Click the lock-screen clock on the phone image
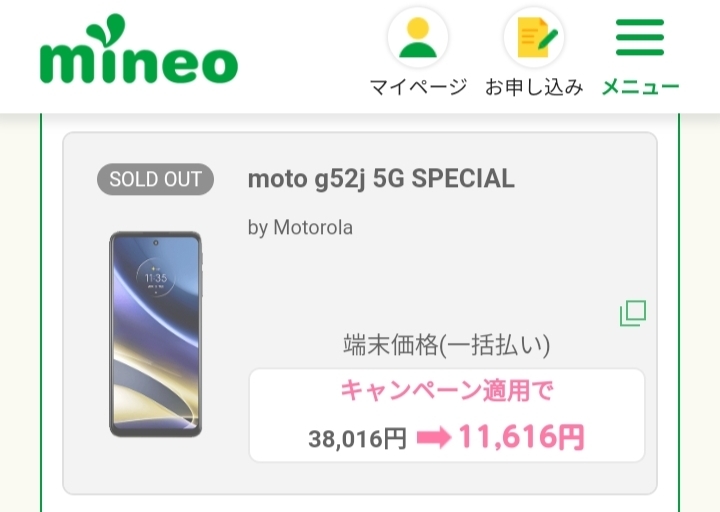The height and width of the screenshot is (512, 720). [155, 277]
